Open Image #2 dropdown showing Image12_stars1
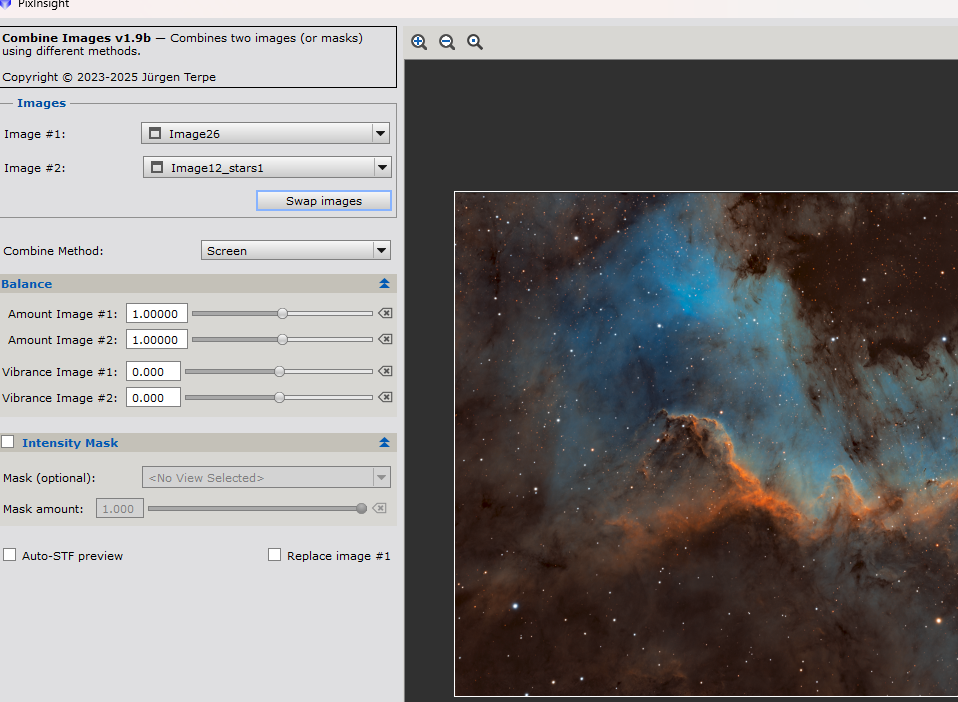The height and width of the screenshot is (702, 958). [x=267, y=167]
